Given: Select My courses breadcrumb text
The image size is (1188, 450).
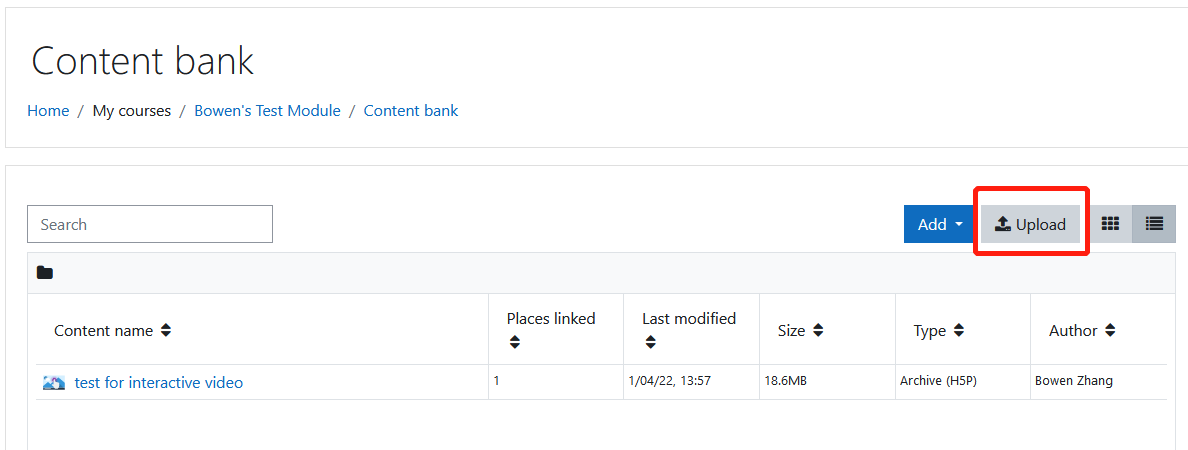Looking at the screenshot, I should [132, 111].
